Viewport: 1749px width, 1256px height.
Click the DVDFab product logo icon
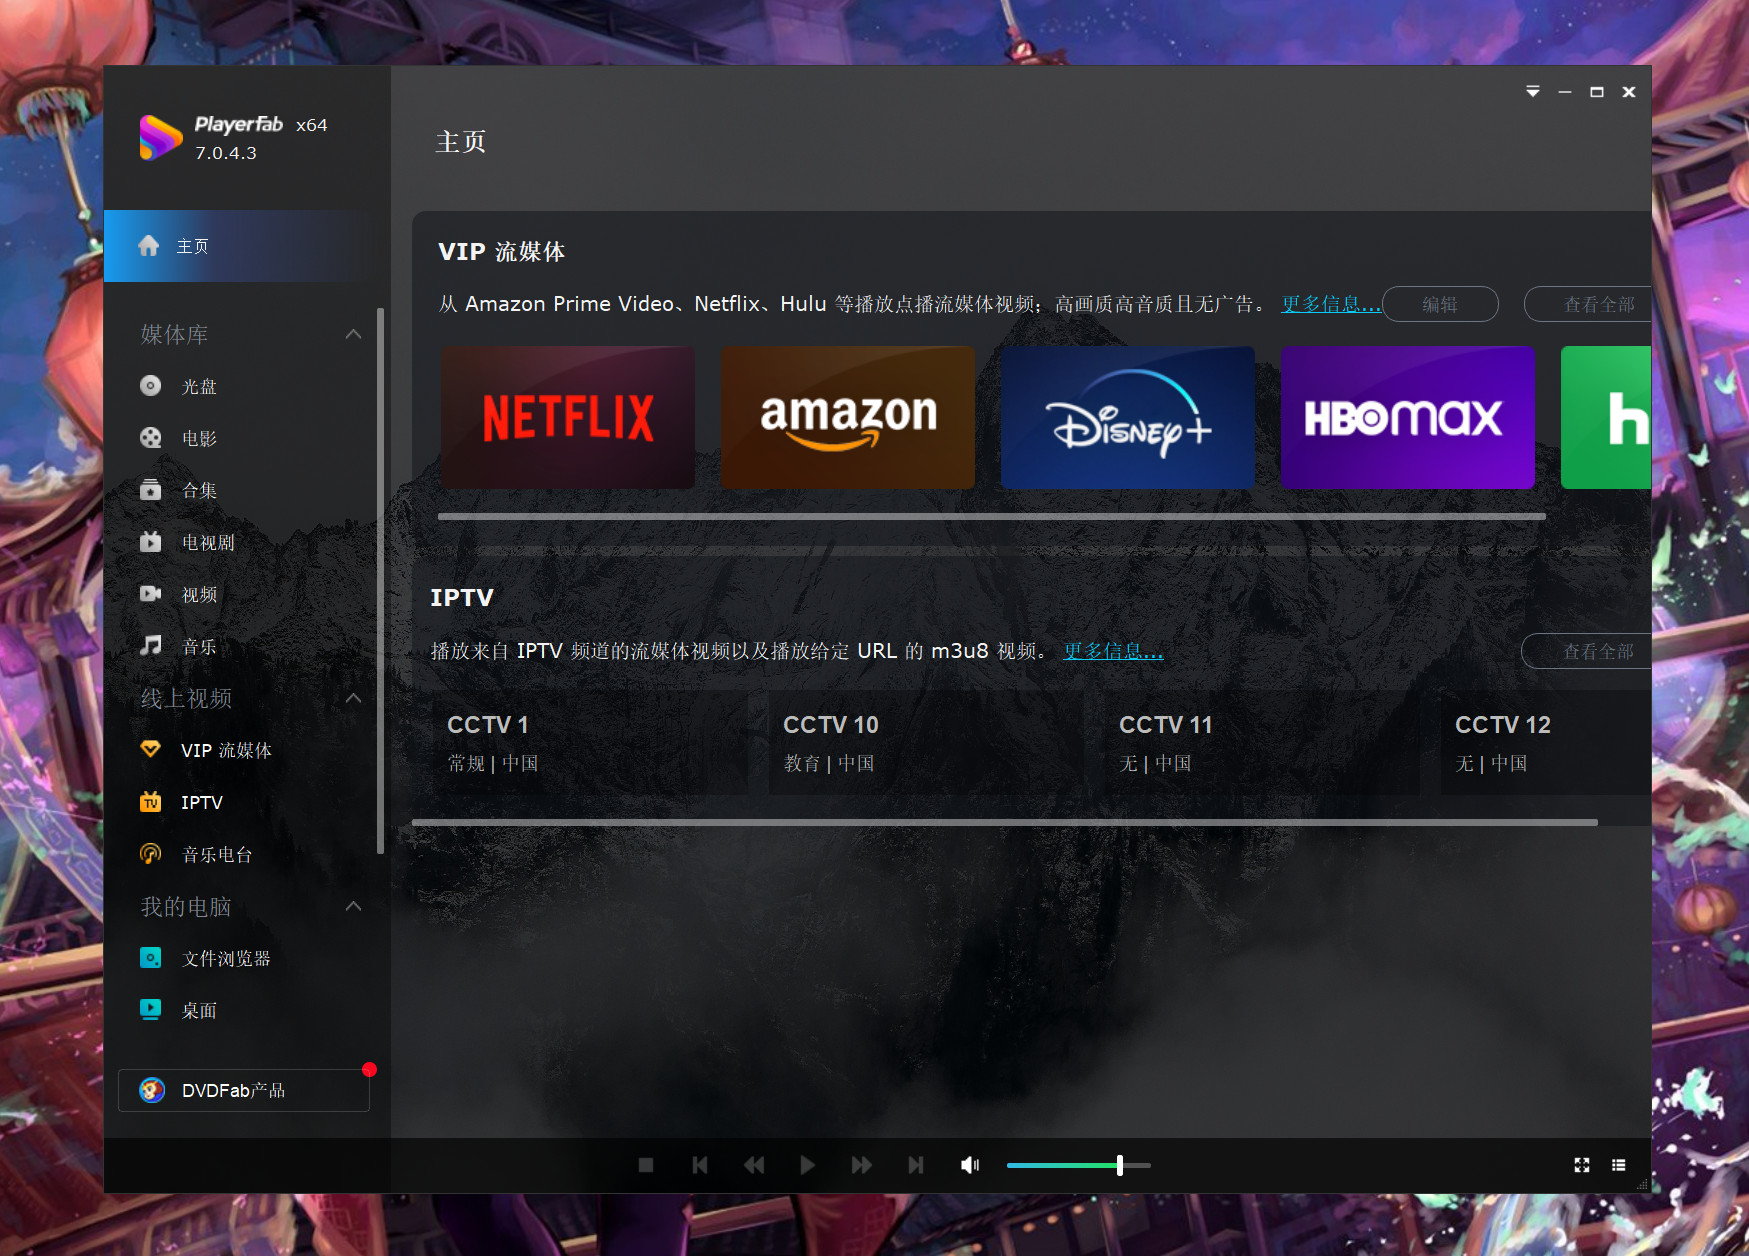pos(152,1090)
